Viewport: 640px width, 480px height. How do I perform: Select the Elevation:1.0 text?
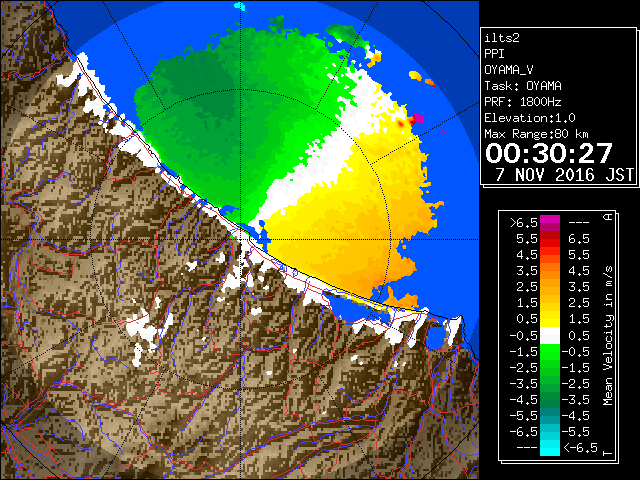click(530, 118)
